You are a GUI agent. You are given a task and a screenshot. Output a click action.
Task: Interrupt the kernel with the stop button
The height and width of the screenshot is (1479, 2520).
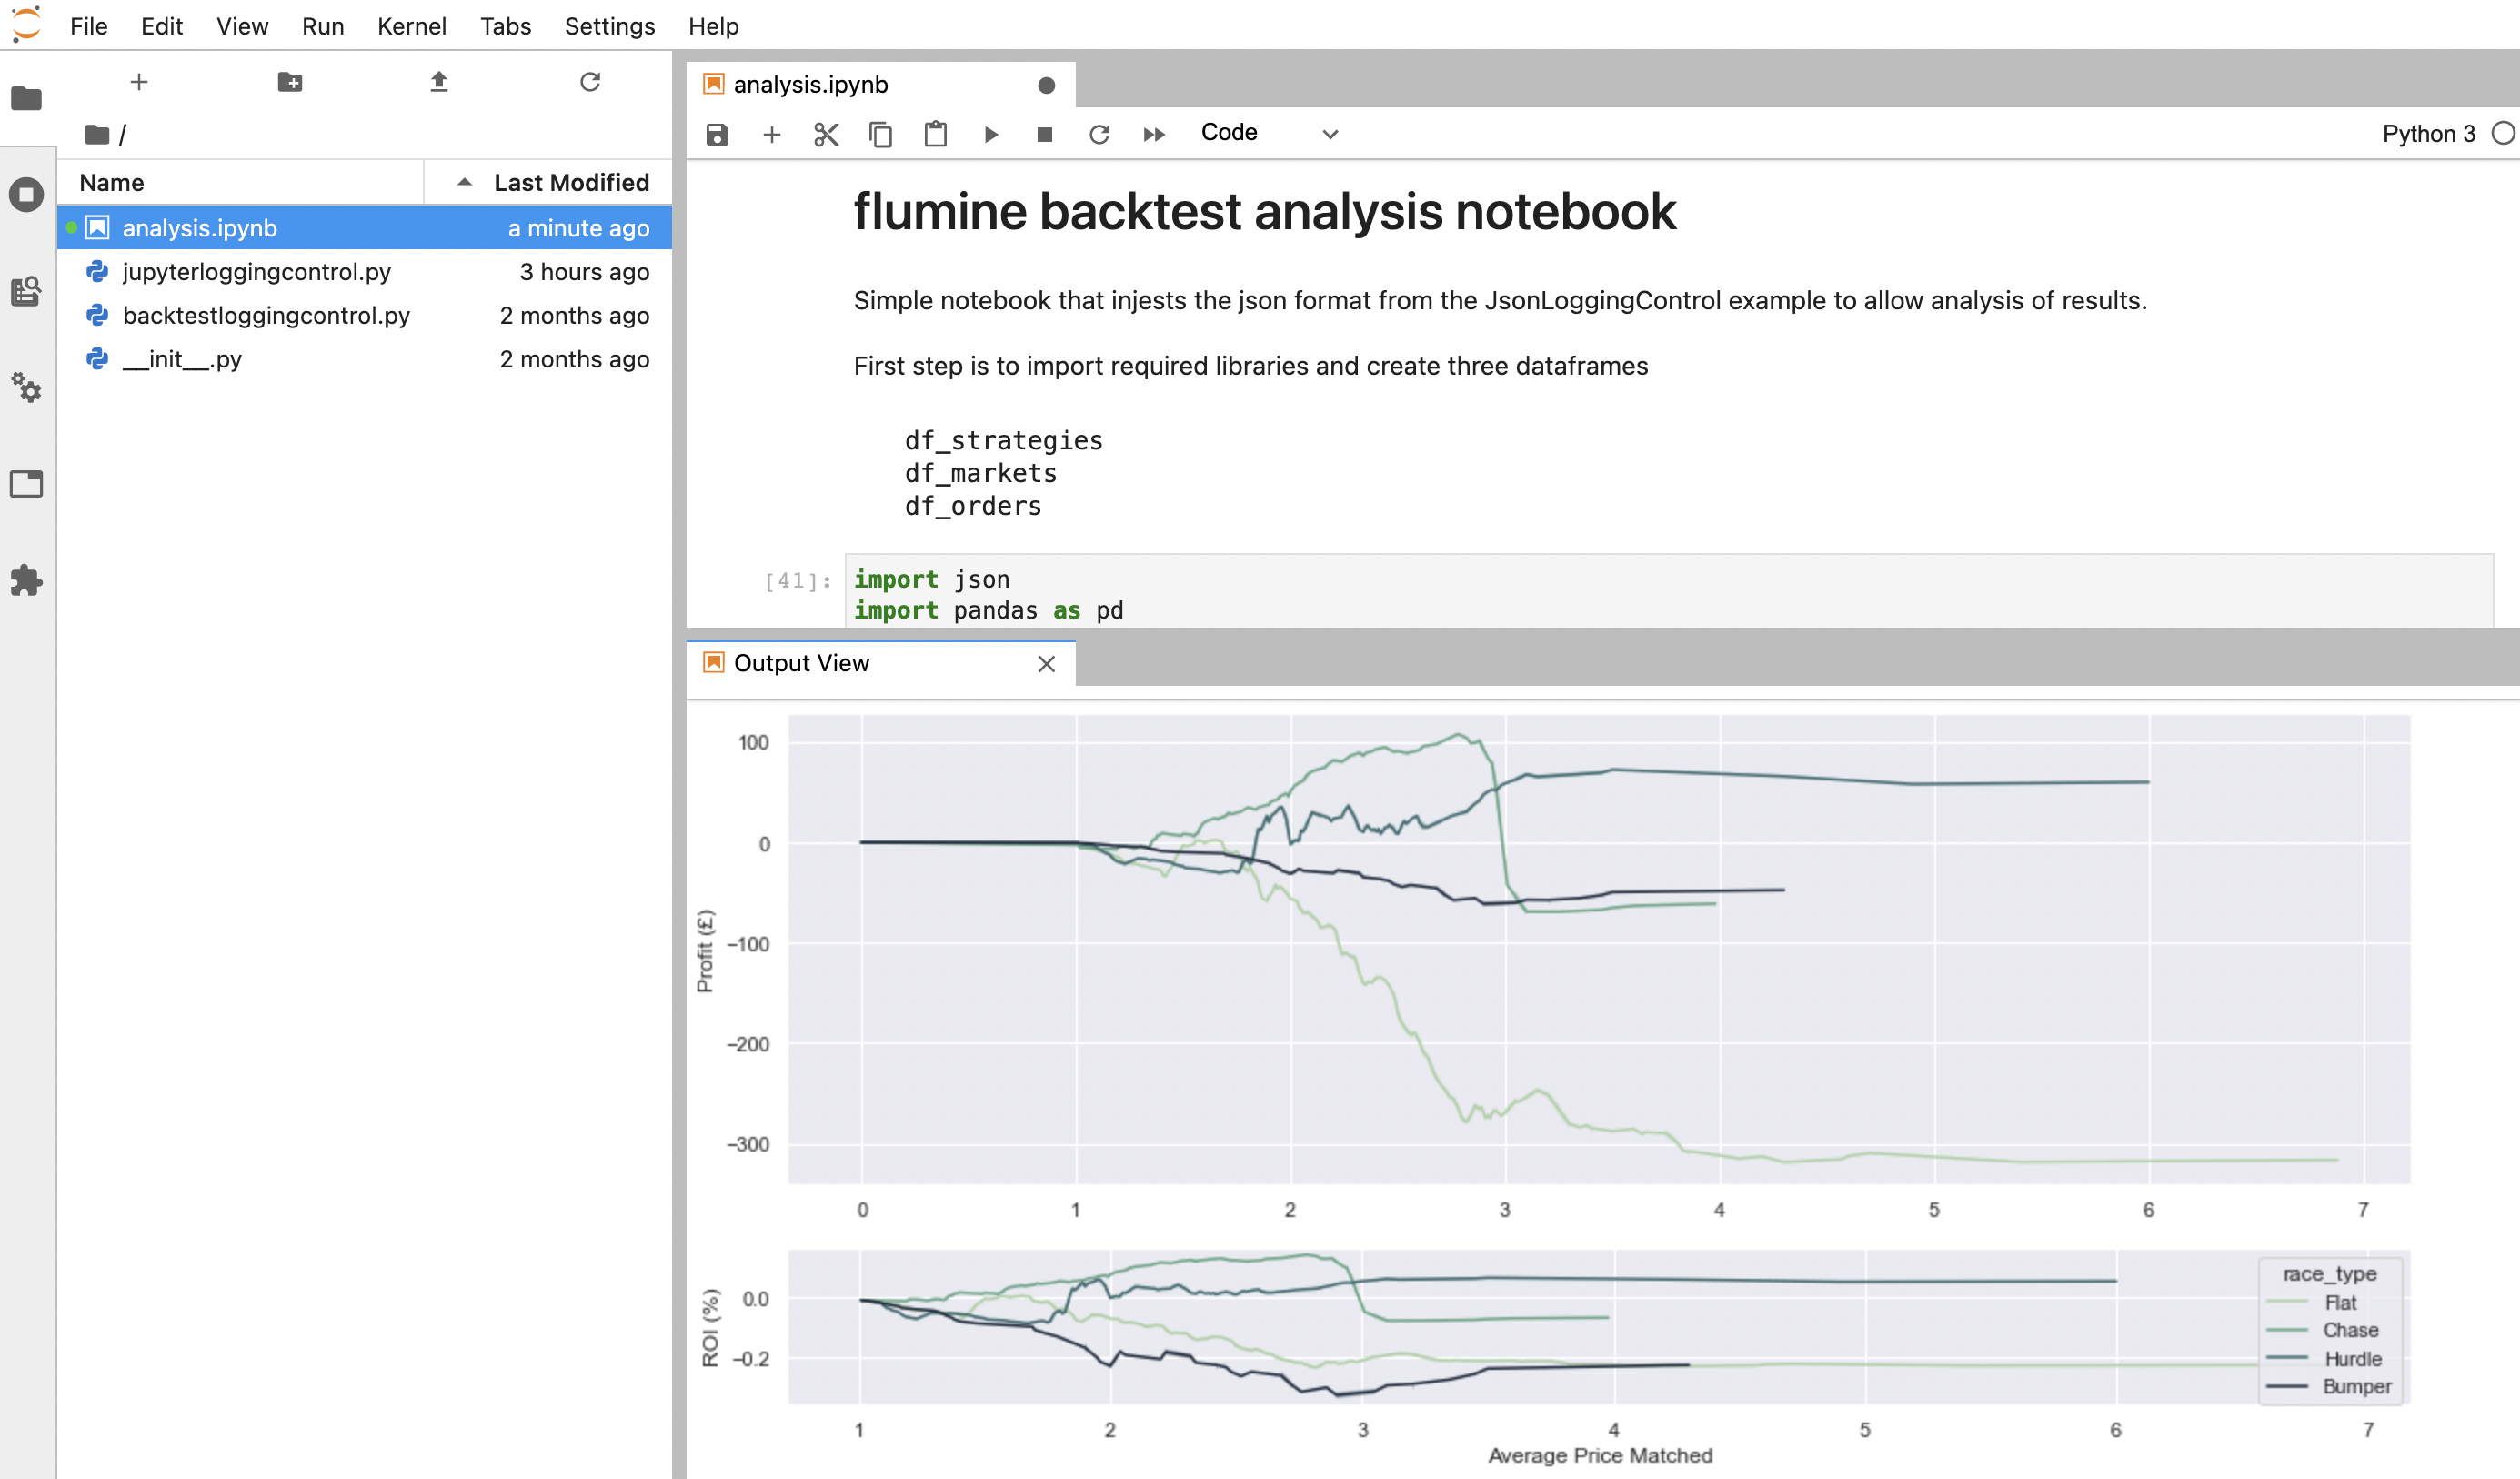tap(1044, 134)
